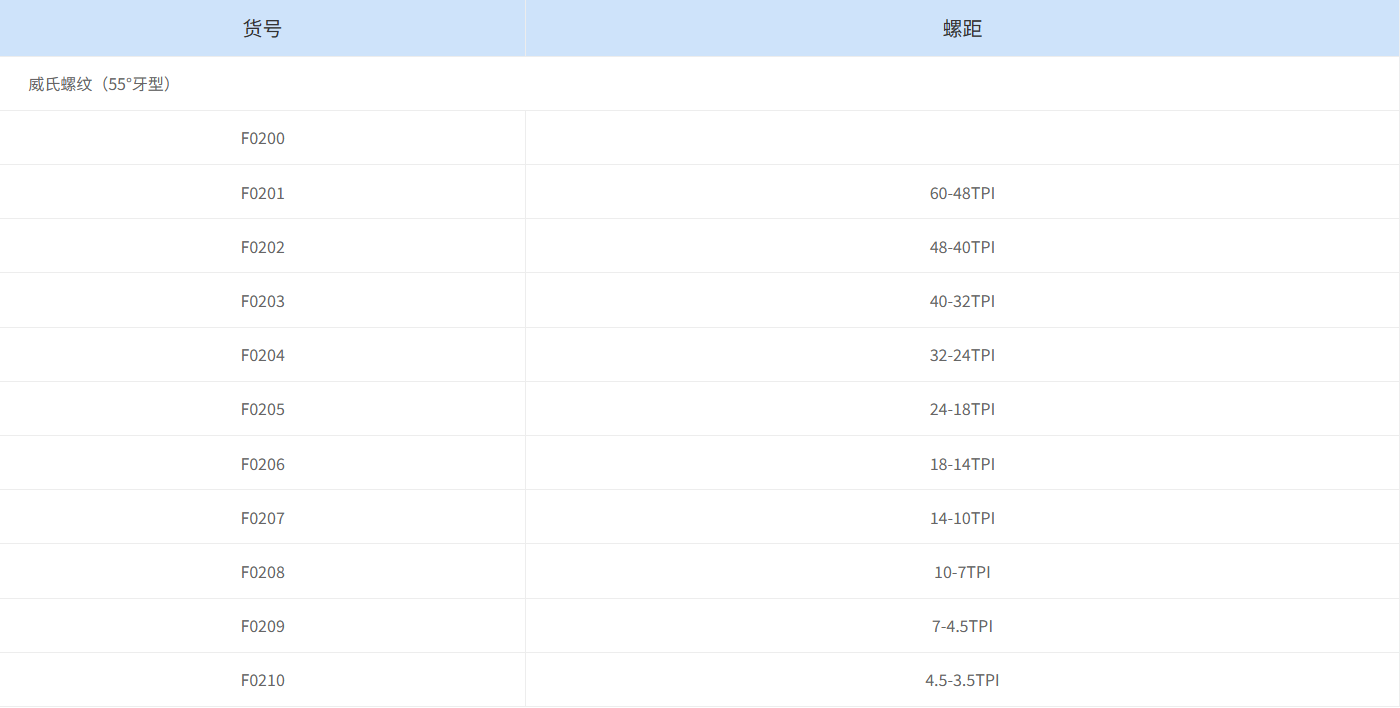This screenshot has height=708, width=1400.
Task: Click the 32-24TPI pitch cell
Action: [962, 355]
